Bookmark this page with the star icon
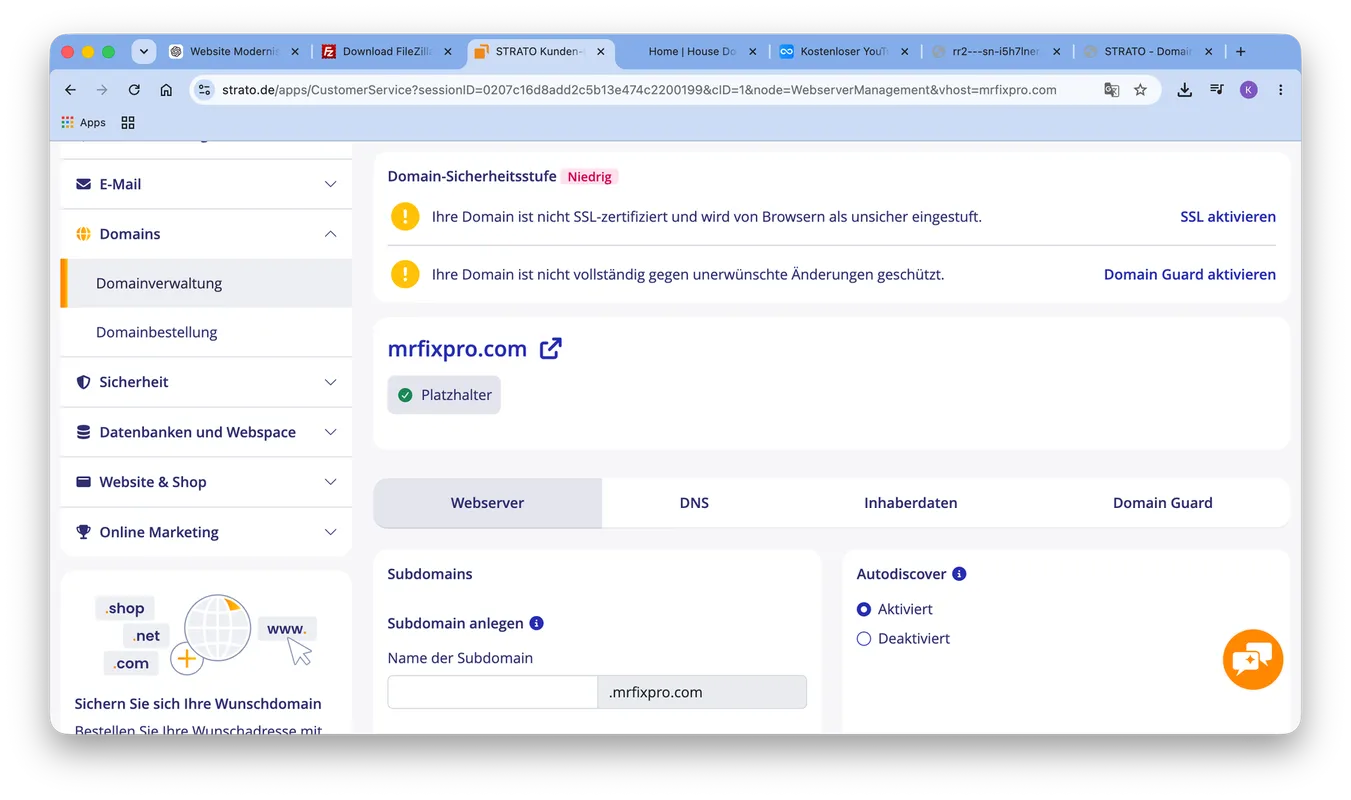Screen dimensions: 1351x800 [x=1140, y=90]
